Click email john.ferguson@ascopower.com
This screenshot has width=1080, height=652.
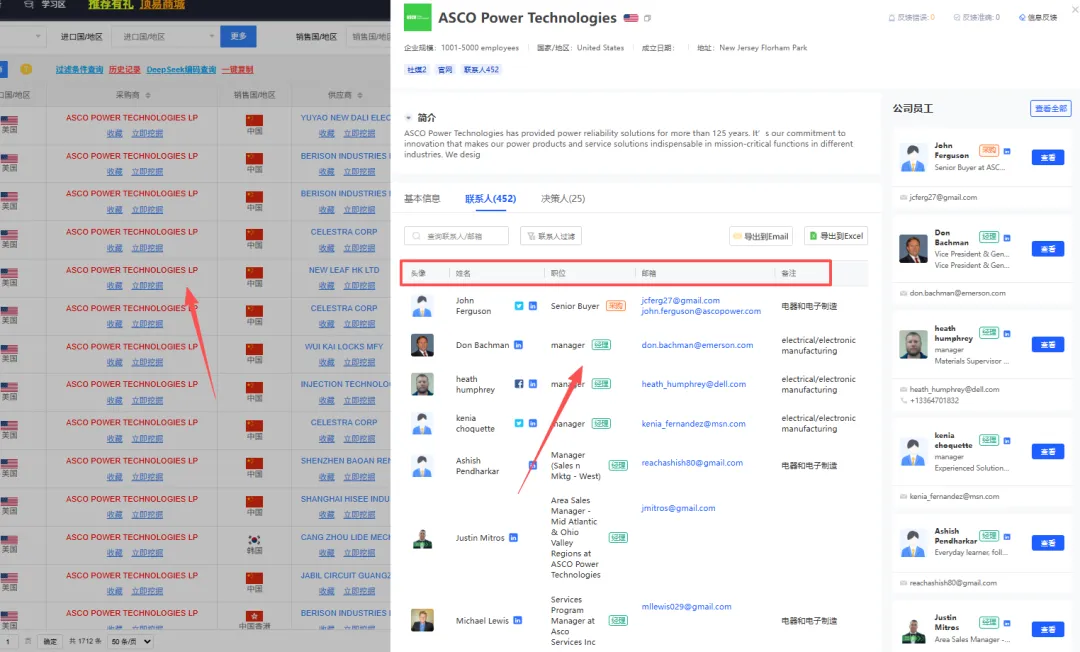(701, 311)
